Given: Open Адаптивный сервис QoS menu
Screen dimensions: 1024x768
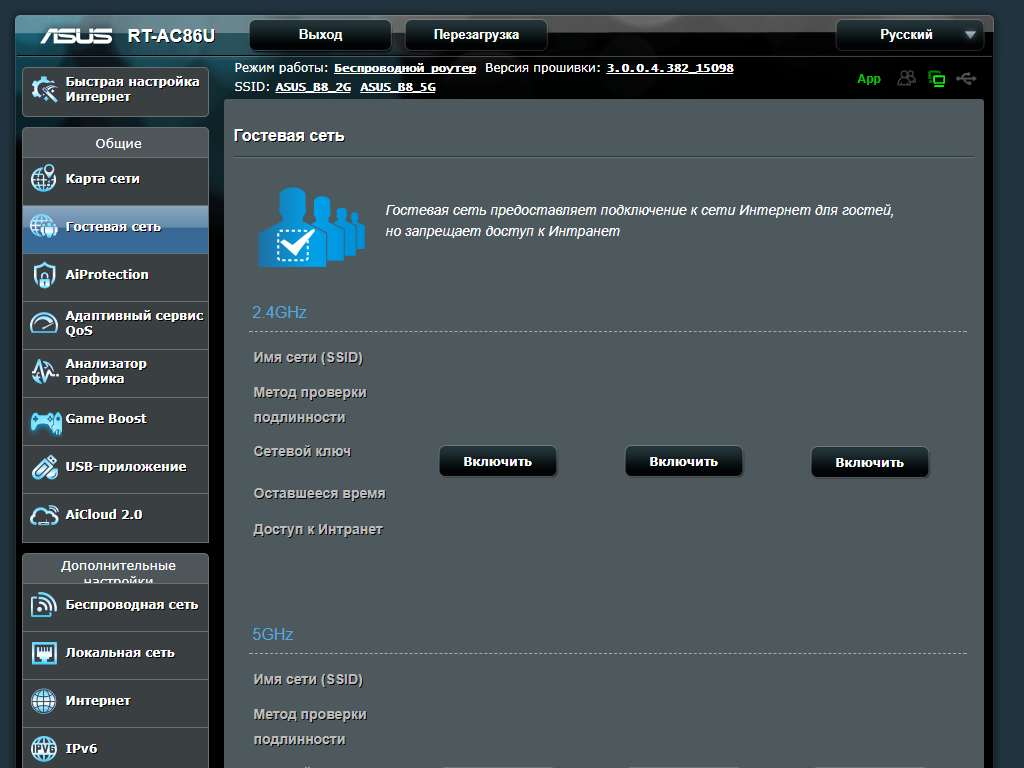Looking at the screenshot, I should click(x=116, y=323).
